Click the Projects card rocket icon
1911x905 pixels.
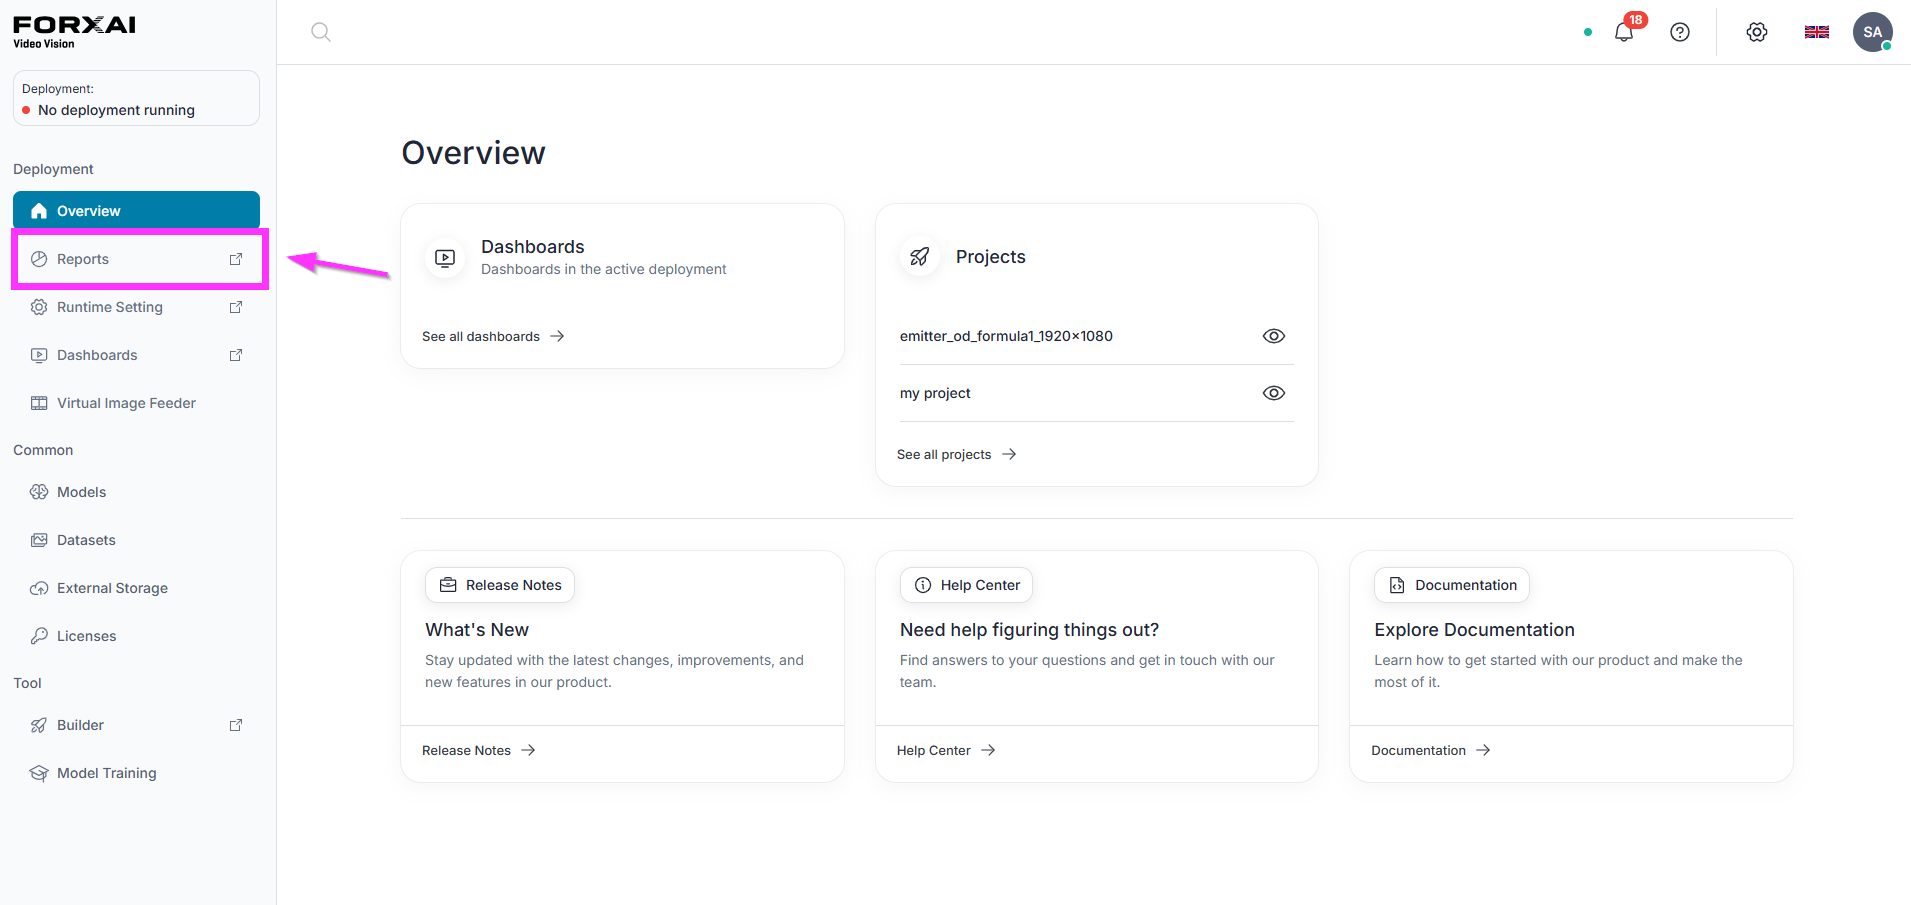point(920,257)
